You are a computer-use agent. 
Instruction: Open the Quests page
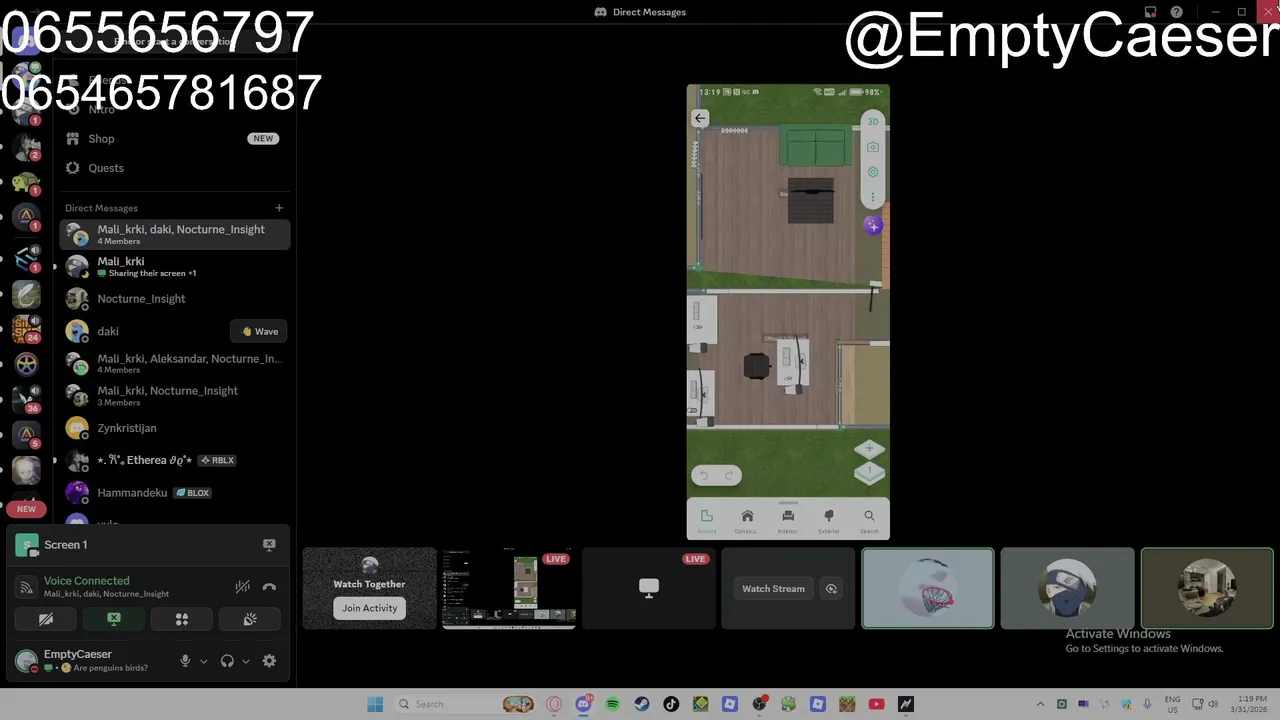click(x=175, y=168)
